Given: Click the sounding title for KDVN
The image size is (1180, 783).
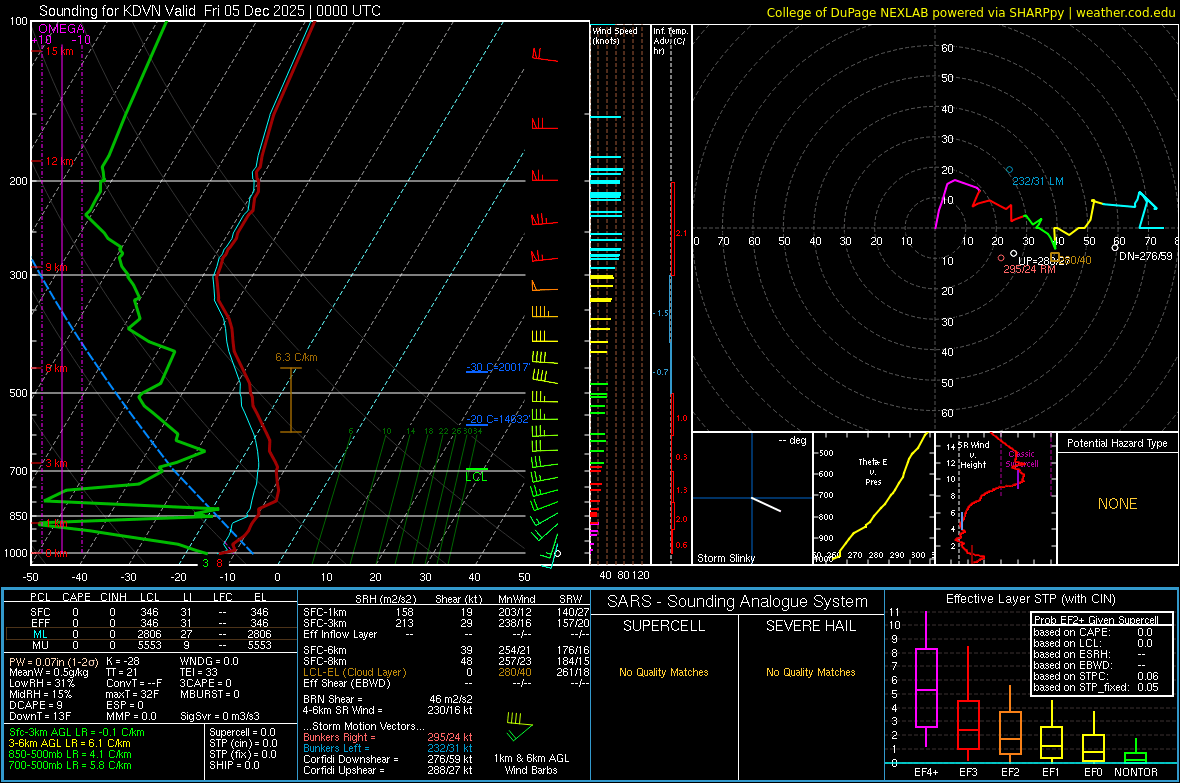Looking at the screenshot, I should [209, 11].
